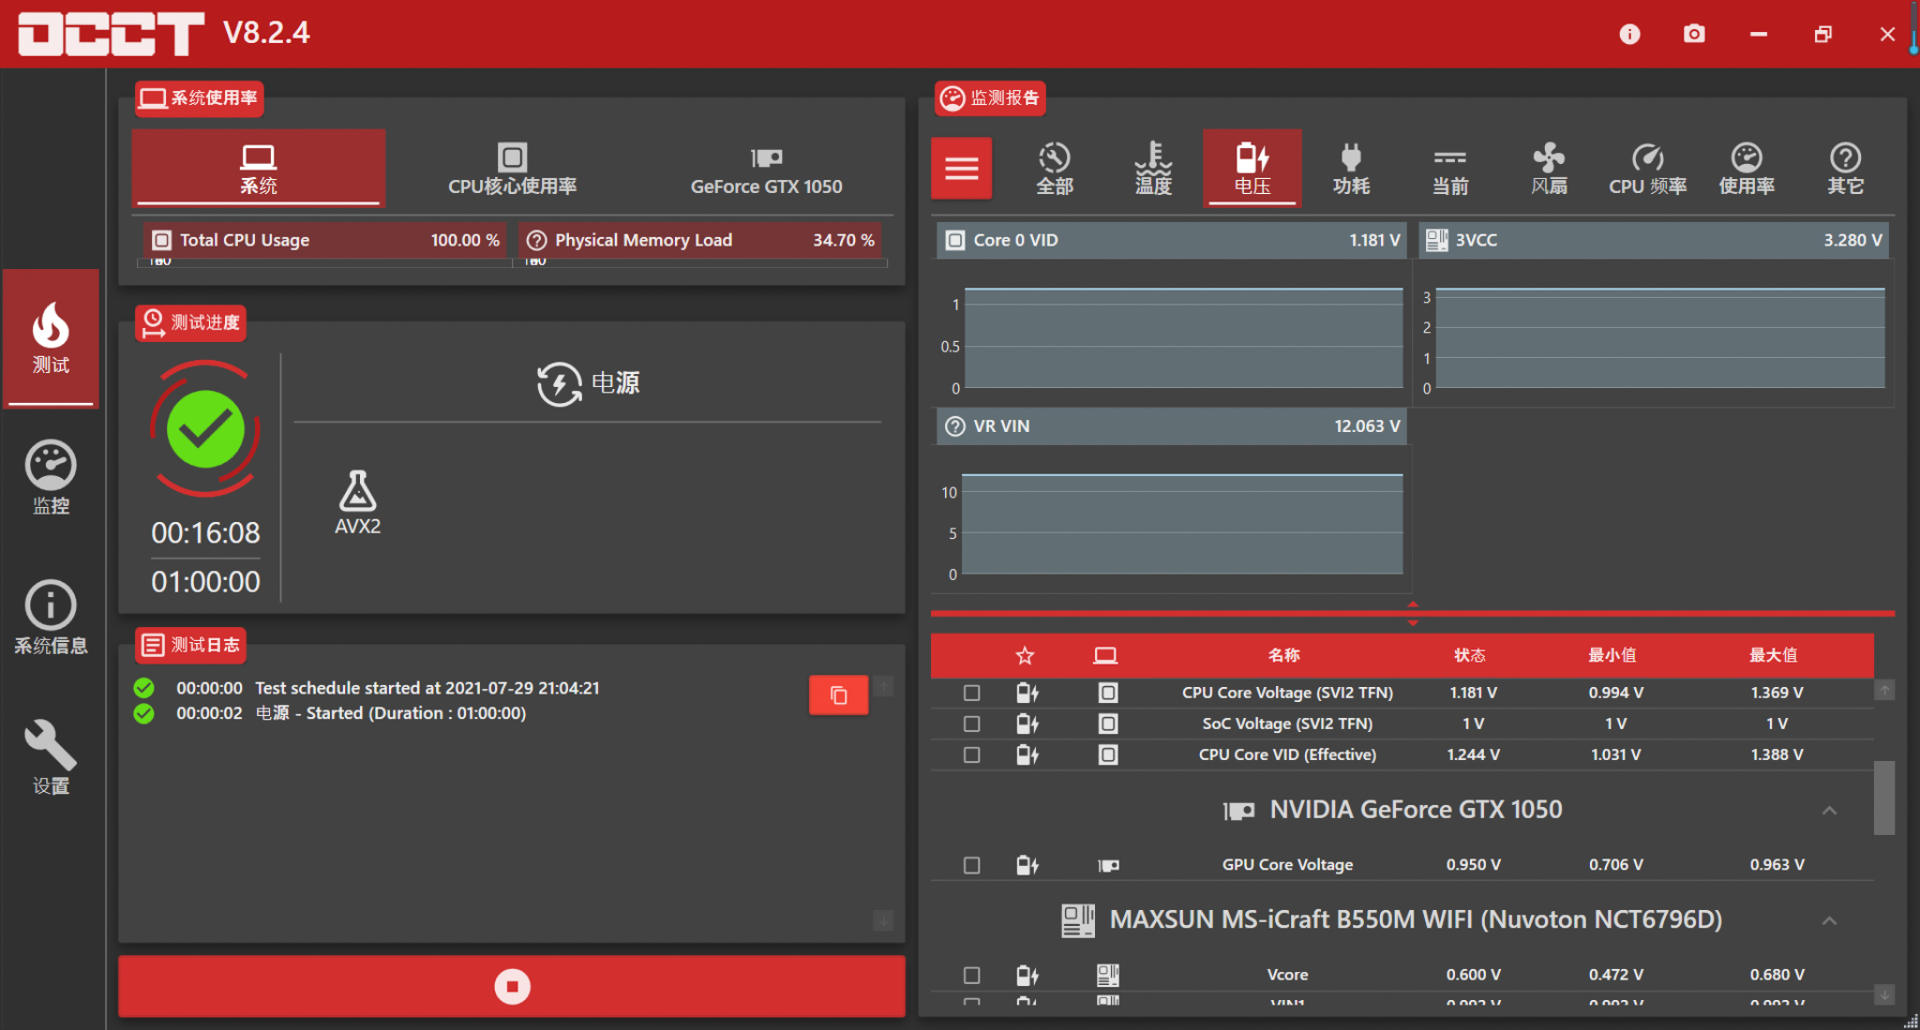
Task: Check the CPU Core VID (Effective) checkbox
Action: click(x=972, y=755)
